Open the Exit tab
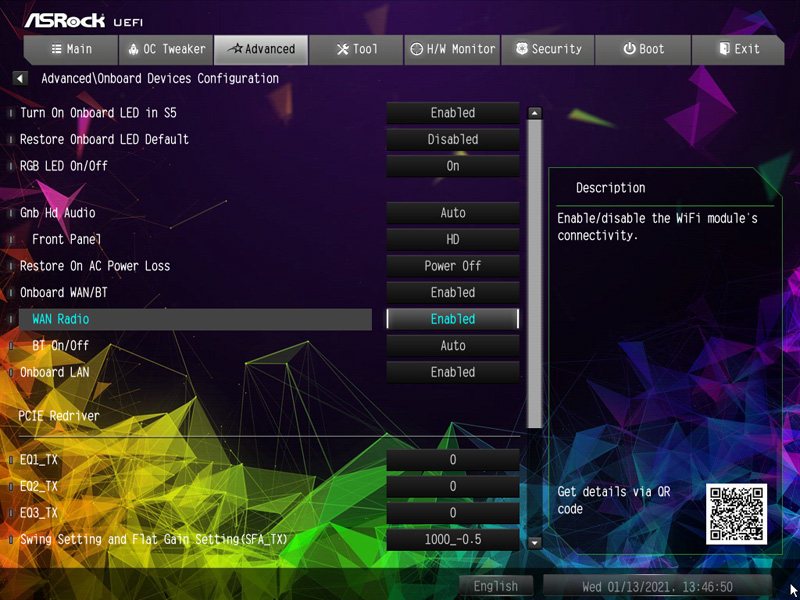Image resolution: width=800 pixels, height=600 pixels. pyautogui.click(x=738, y=49)
